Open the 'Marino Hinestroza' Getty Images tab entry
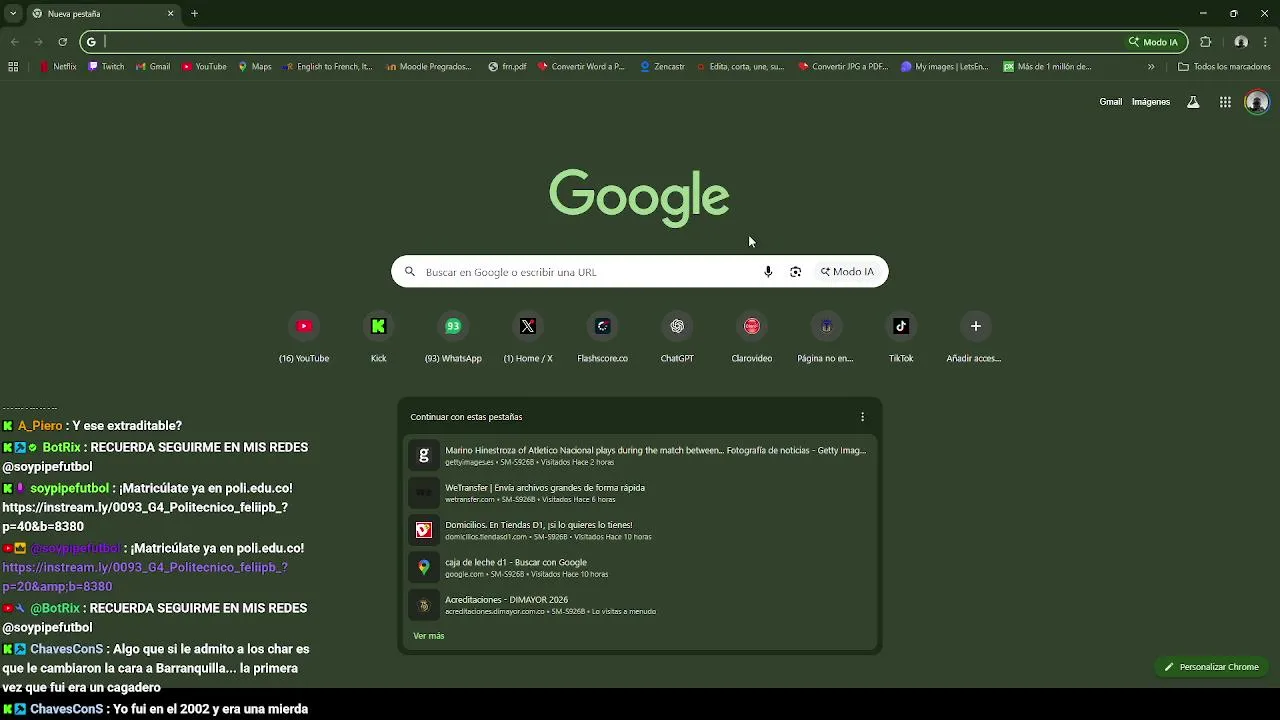Viewport: 1280px width, 720px height. [640, 455]
